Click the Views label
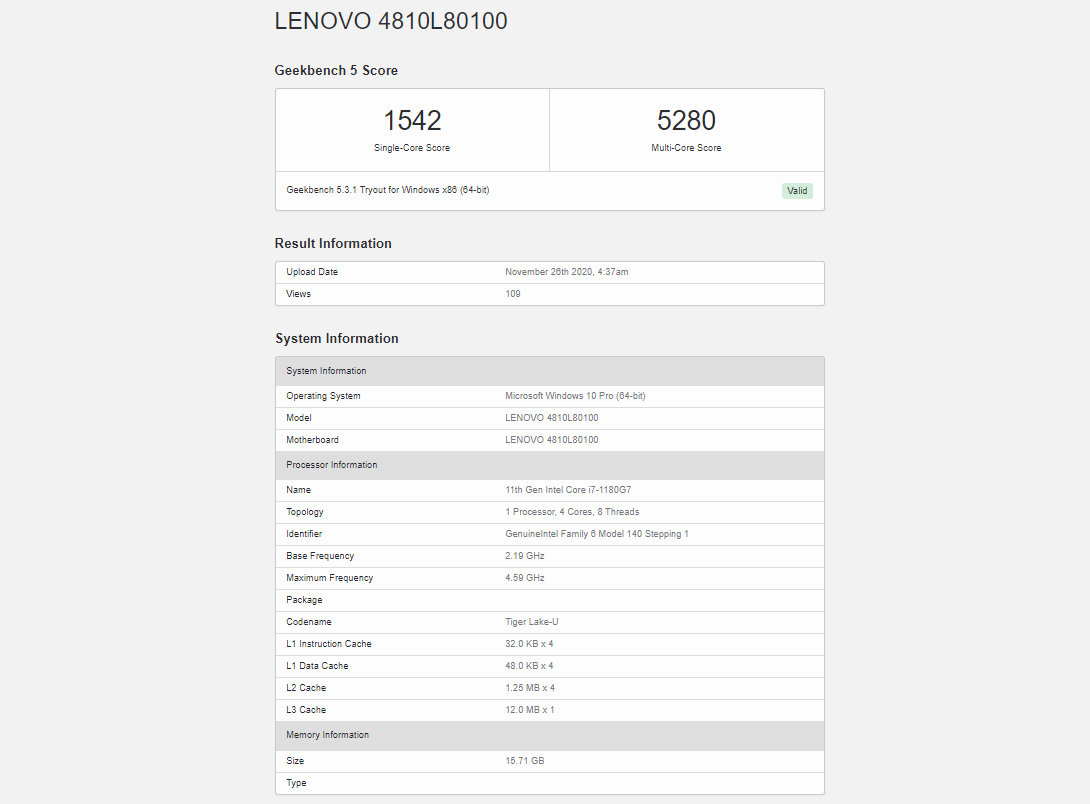The height and width of the screenshot is (804, 1090). coord(298,294)
